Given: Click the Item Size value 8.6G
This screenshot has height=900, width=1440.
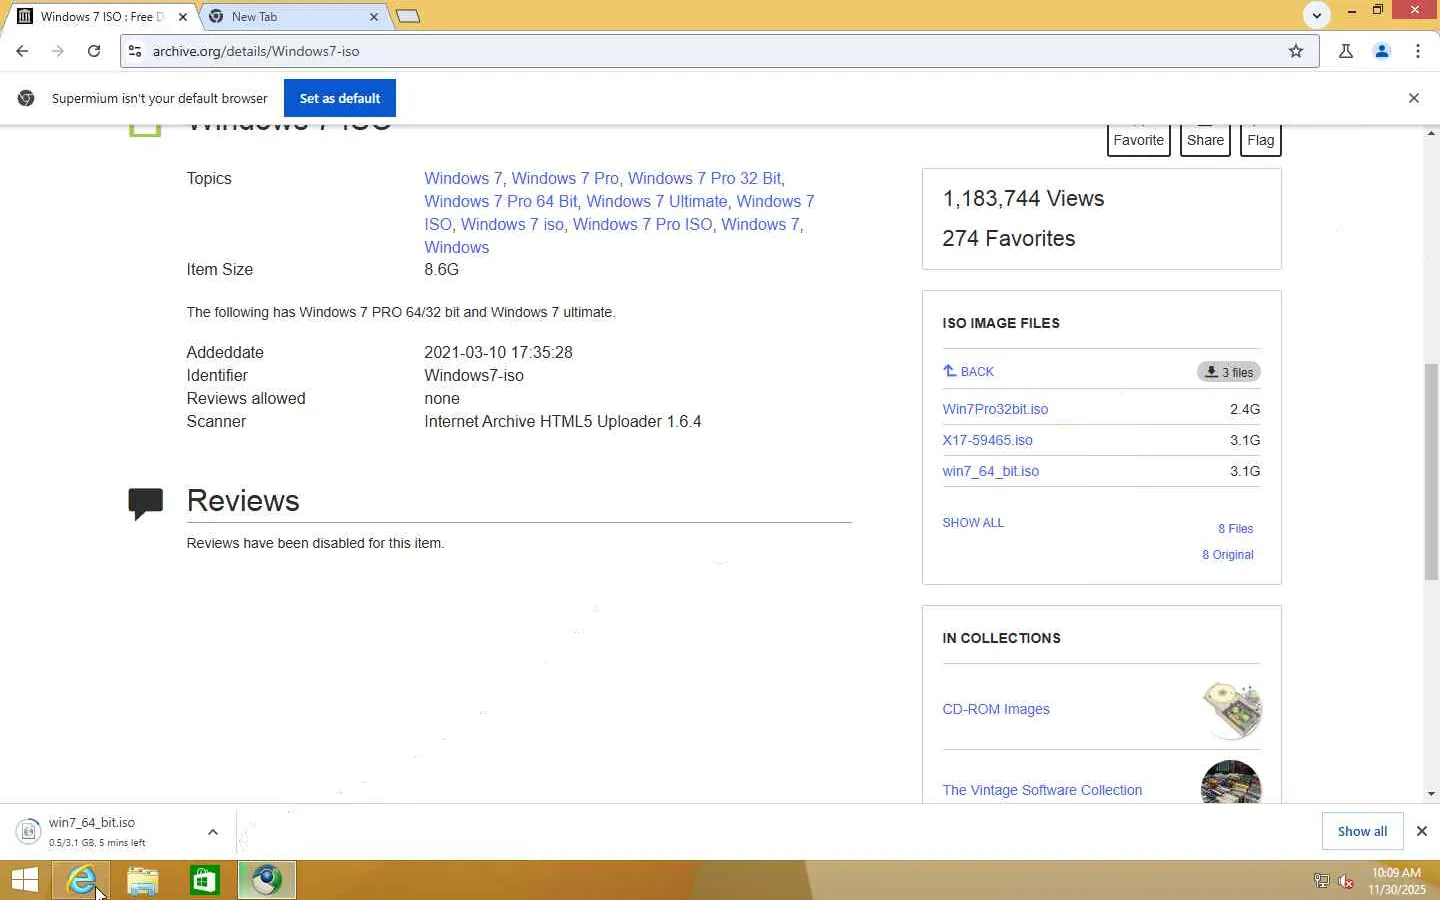Looking at the screenshot, I should tap(441, 269).
